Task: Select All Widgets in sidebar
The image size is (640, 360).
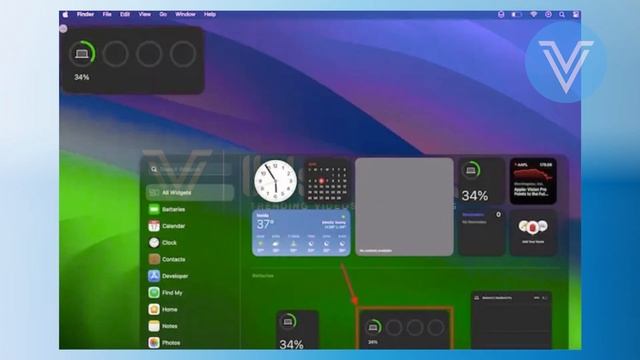Action: 190,193
